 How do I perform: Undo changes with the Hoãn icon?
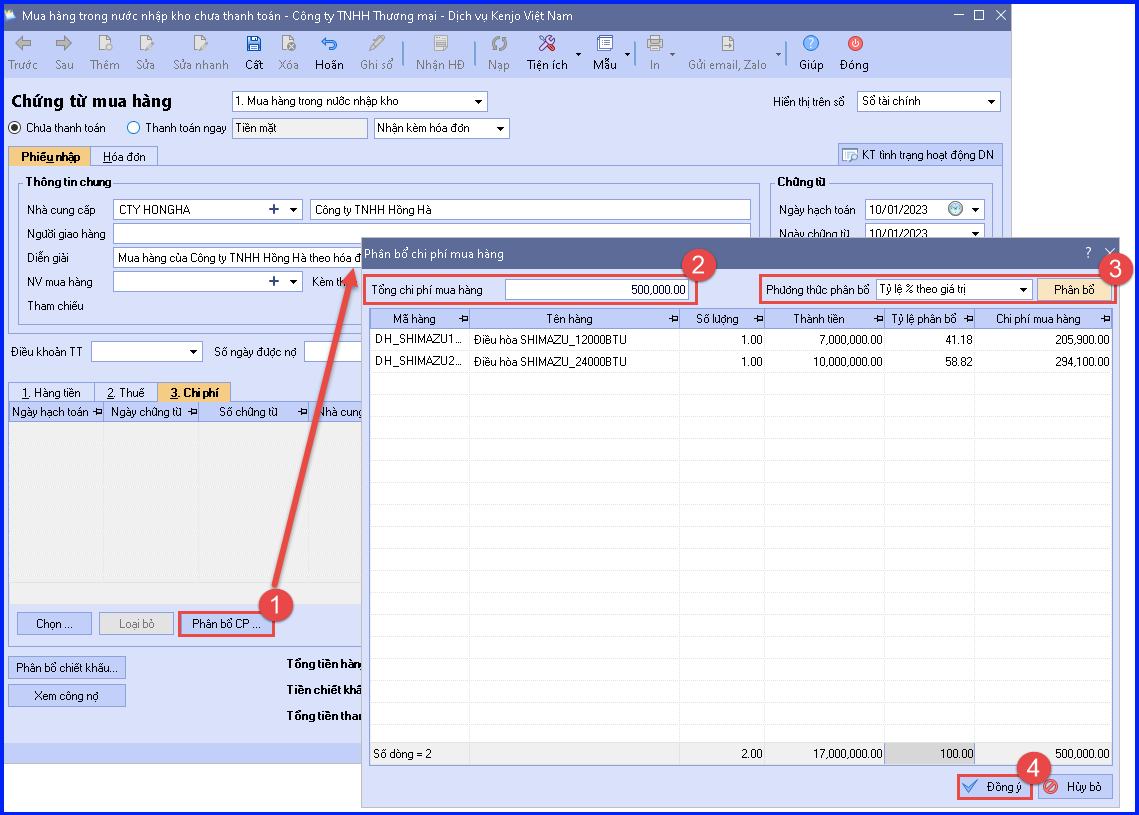[329, 44]
